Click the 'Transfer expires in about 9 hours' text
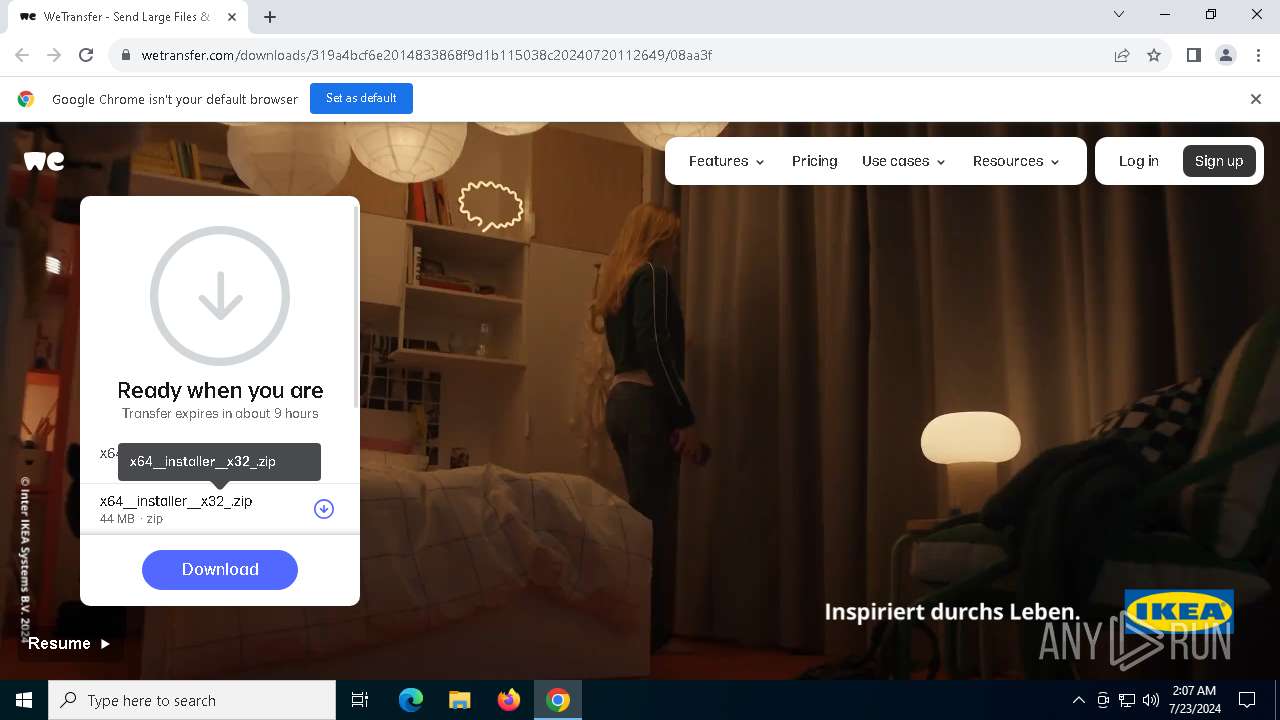The height and width of the screenshot is (720, 1280). tap(220, 413)
